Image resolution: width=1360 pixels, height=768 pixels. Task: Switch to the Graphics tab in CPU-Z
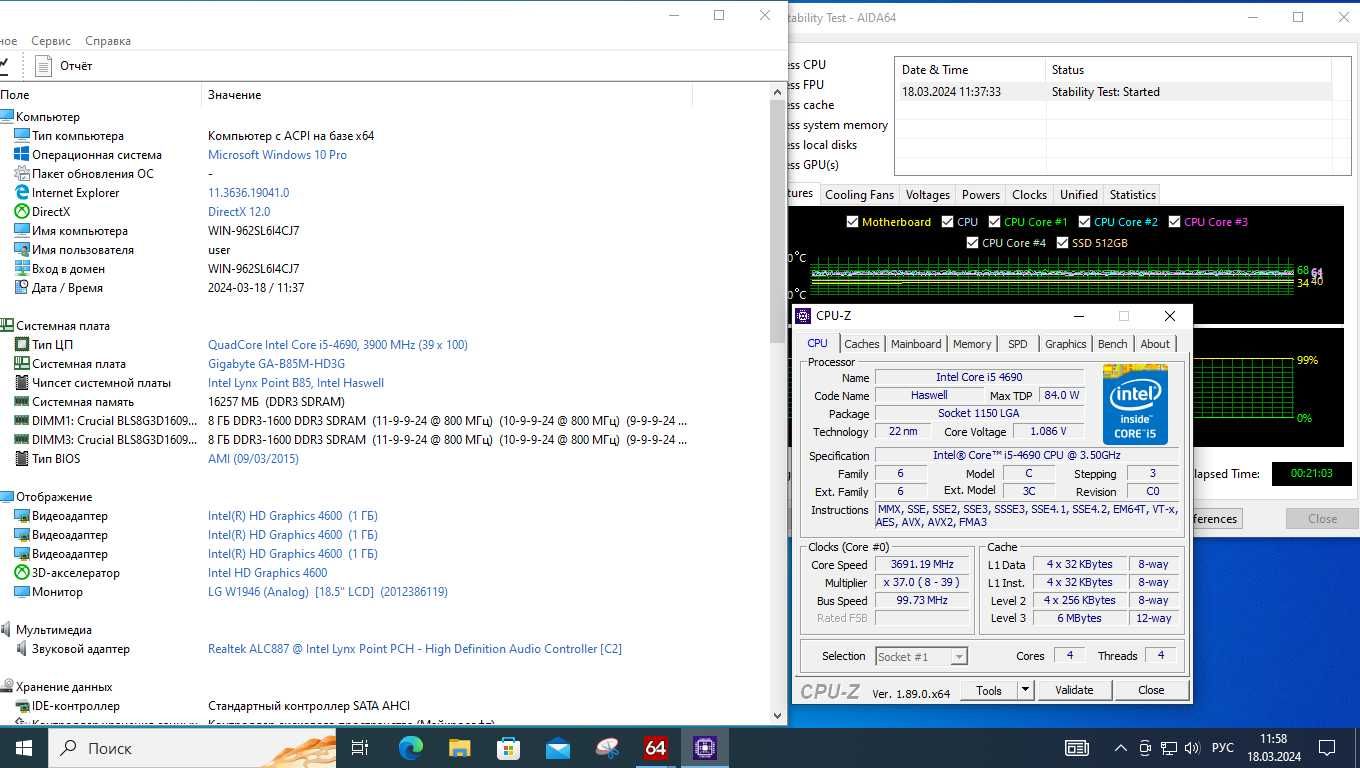[x=1065, y=344]
